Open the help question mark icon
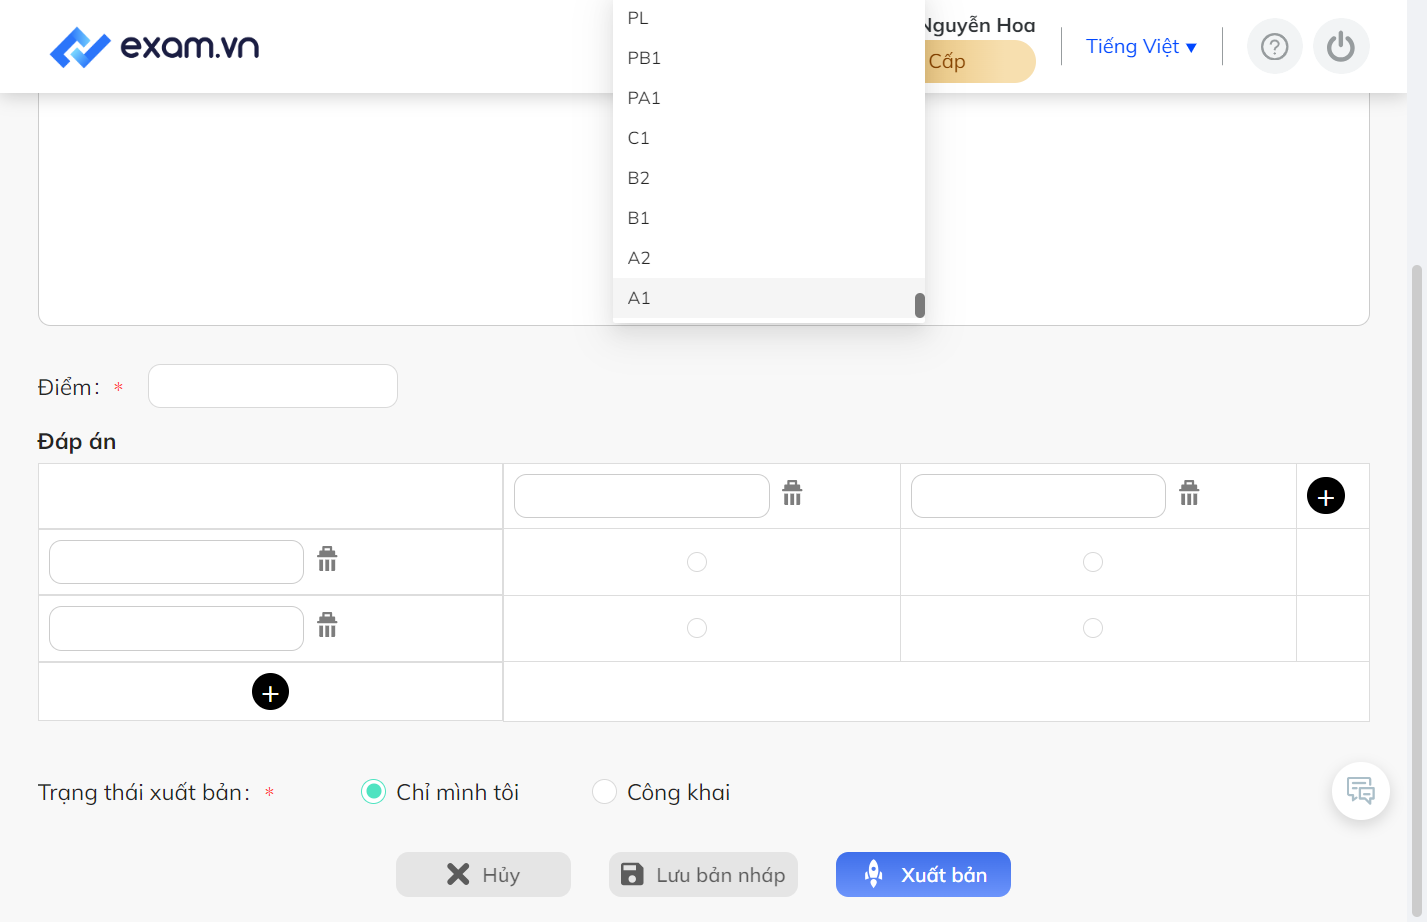 [x=1274, y=47]
